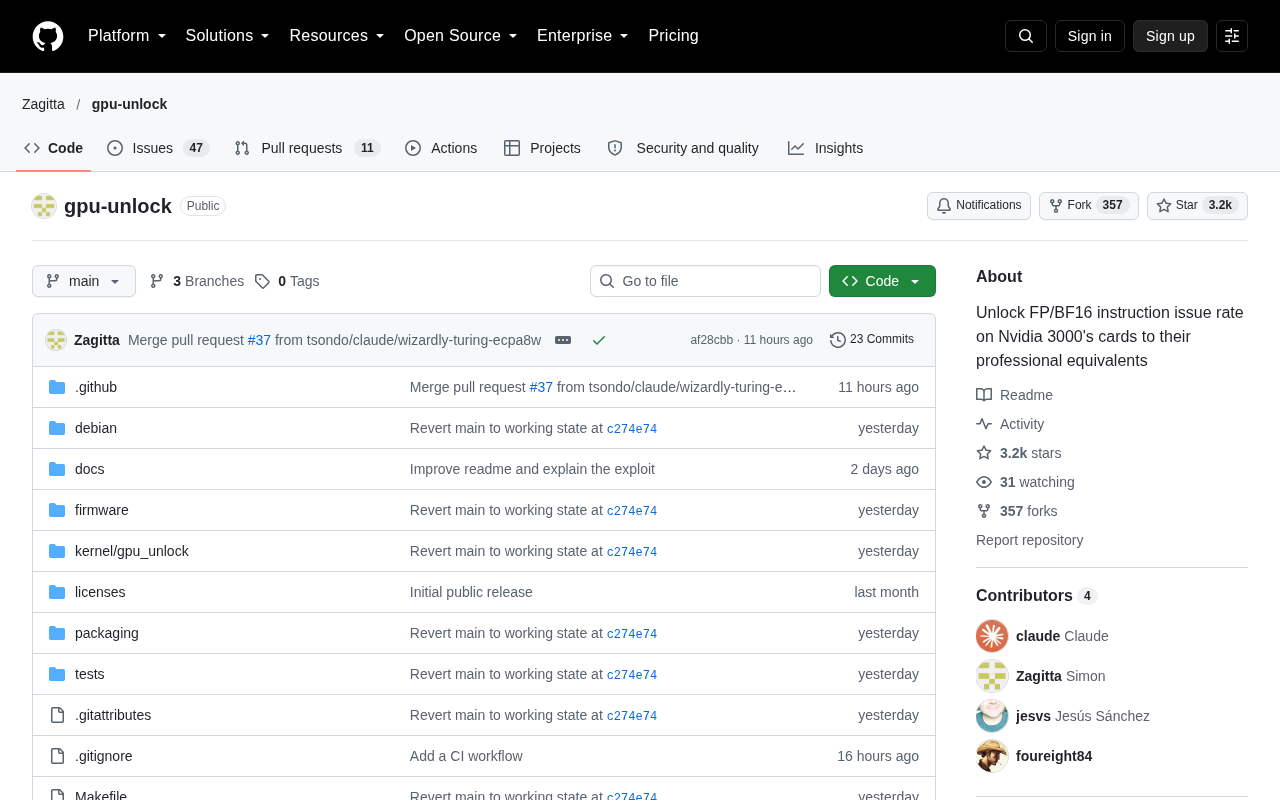Open the Activity link in About

[x=1010, y=424]
